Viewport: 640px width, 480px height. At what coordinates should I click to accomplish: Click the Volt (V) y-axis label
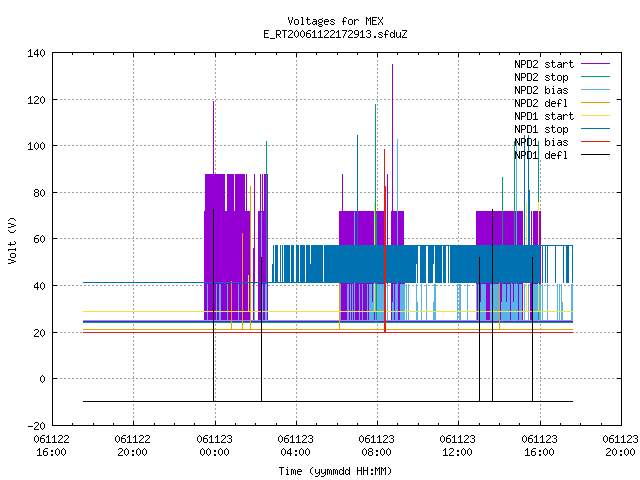(13, 240)
